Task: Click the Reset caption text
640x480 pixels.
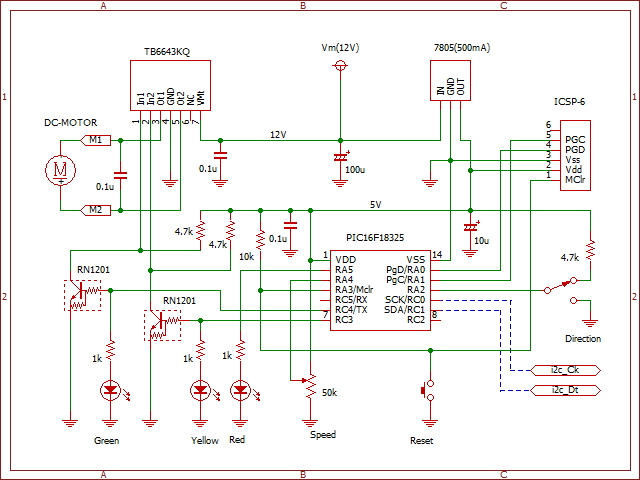Action: pyautogui.click(x=421, y=441)
